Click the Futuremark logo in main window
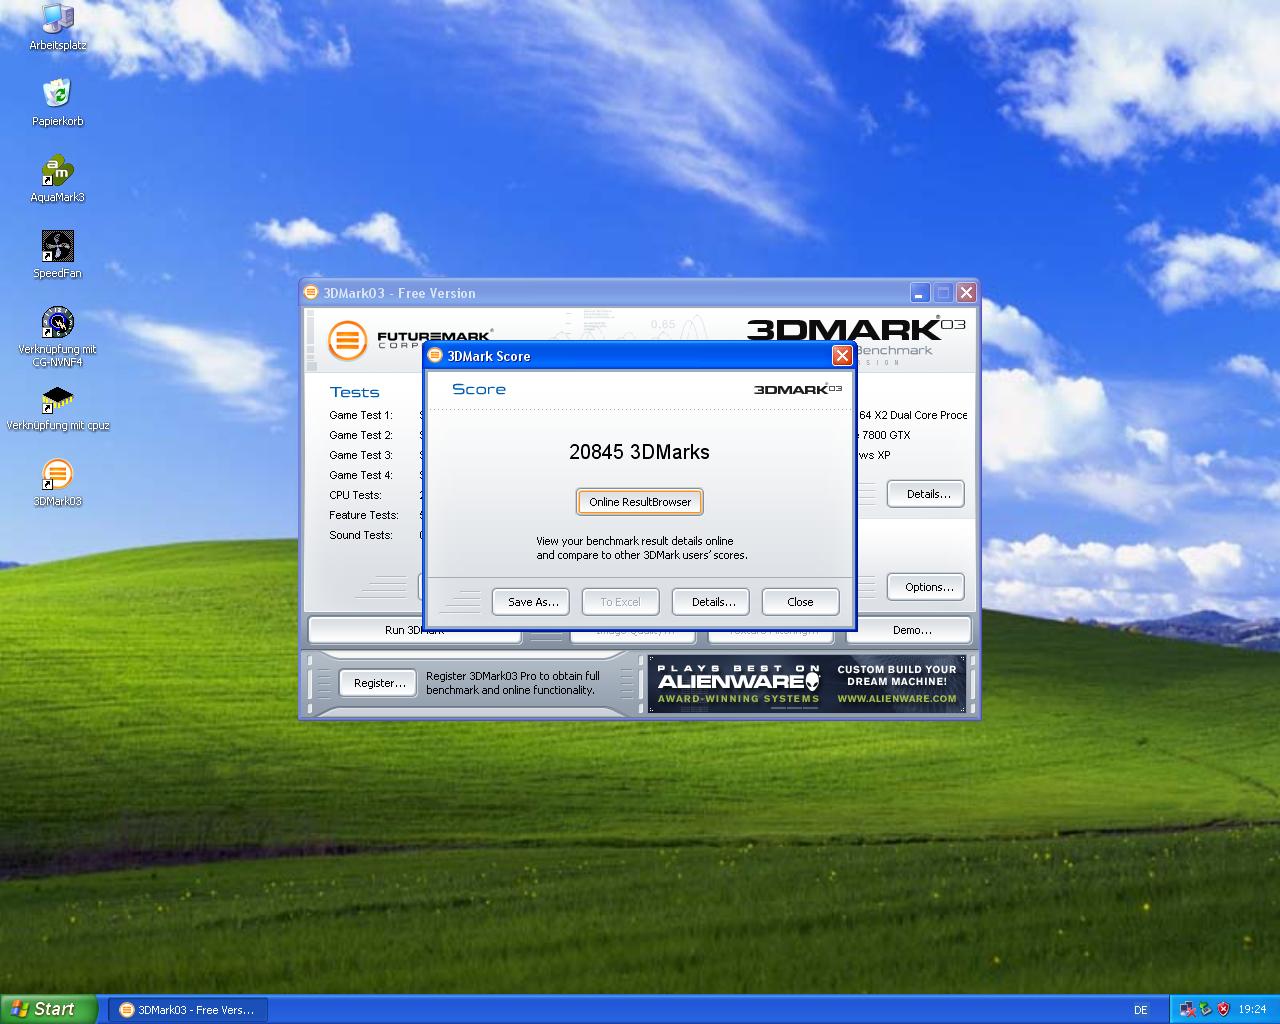The height and width of the screenshot is (1024, 1280). pyautogui.click(x=410, y=340)
